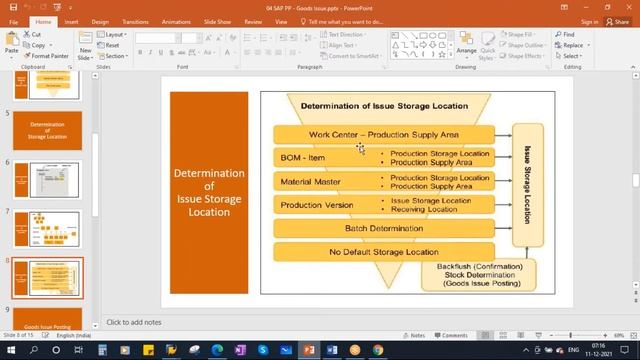Image resolution: width=640 pixels, height=360 pixels.
Task: Open the font color dropdown
Action: [234, 52]
